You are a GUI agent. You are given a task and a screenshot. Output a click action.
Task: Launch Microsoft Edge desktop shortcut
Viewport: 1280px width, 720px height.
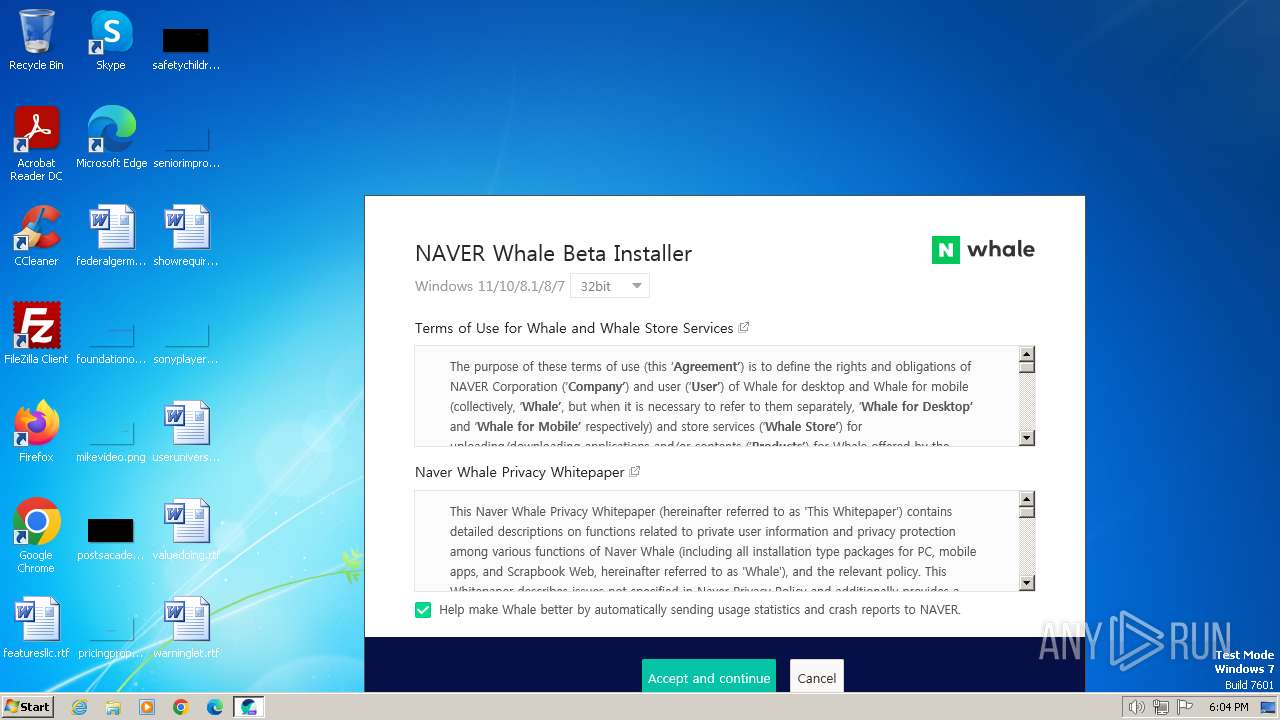111,138
